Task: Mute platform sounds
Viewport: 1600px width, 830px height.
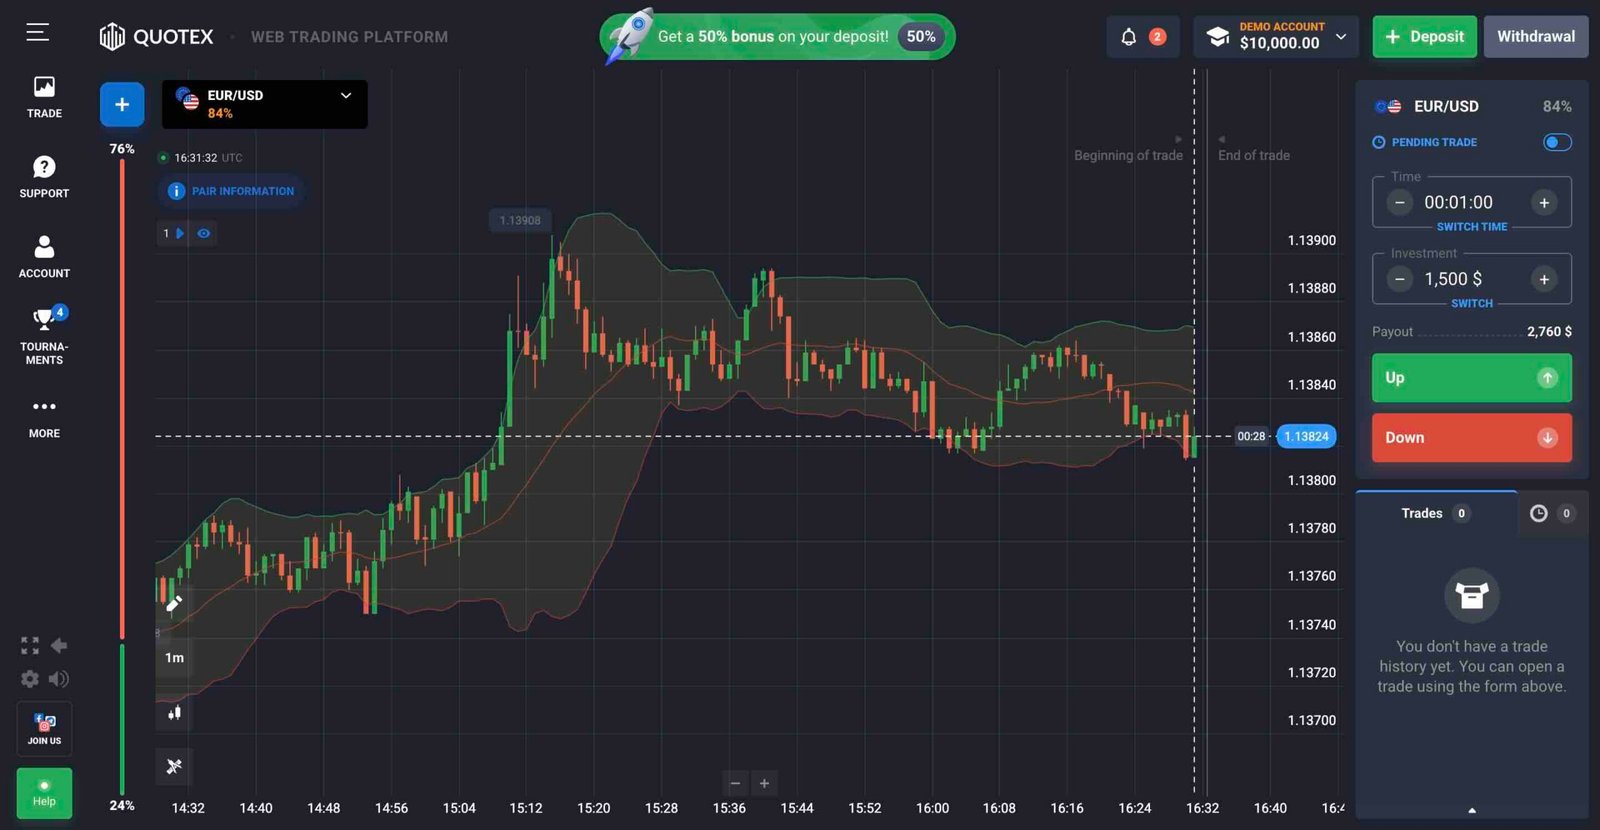Action: point(59,679)
